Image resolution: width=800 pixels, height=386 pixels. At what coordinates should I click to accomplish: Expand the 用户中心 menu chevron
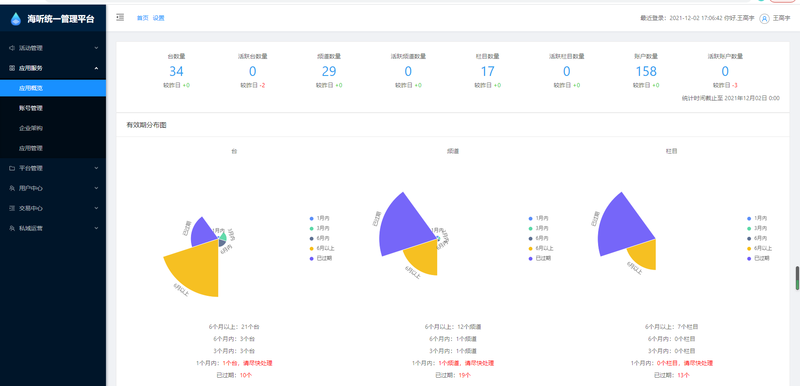(x=96, y=188)
